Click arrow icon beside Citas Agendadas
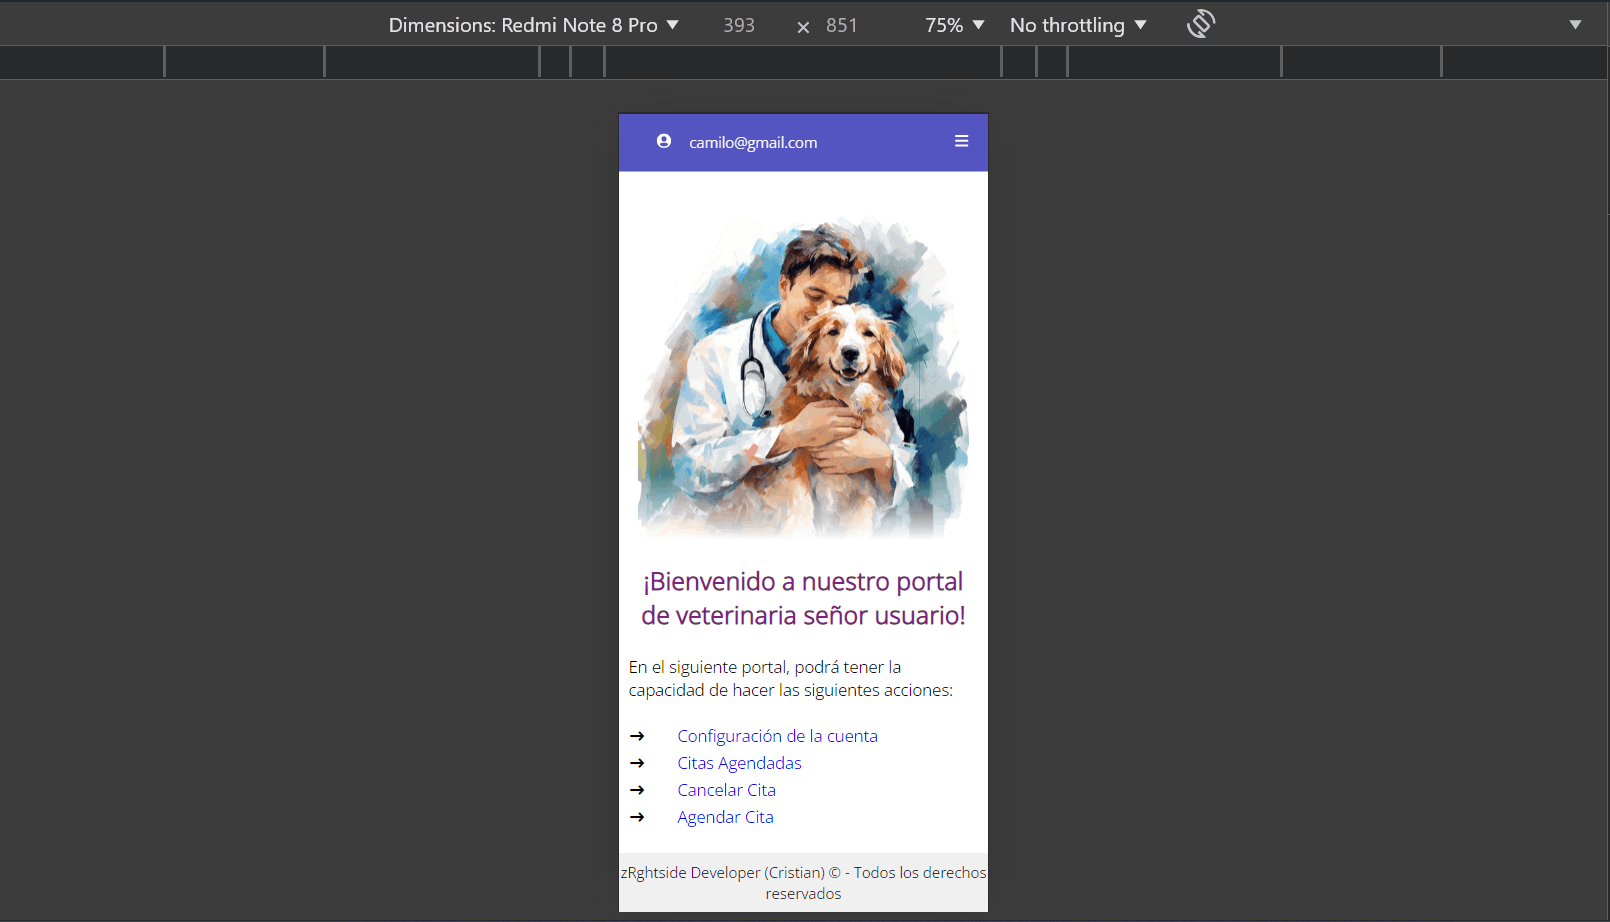Viewport: 1610px width, 922px height. 637,763
